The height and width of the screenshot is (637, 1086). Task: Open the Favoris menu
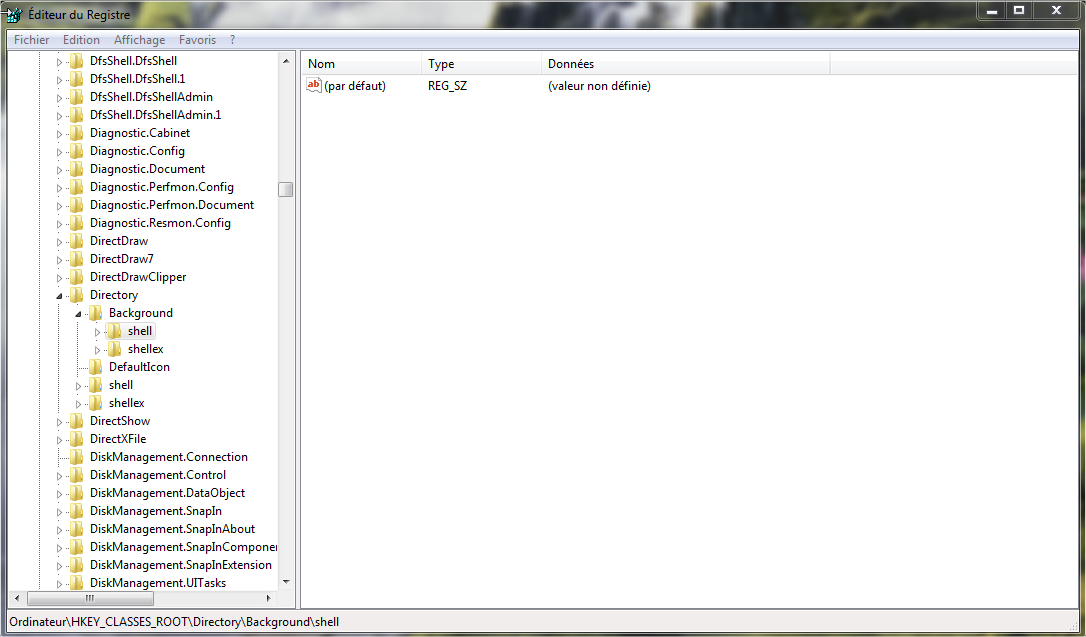[197, 40]
